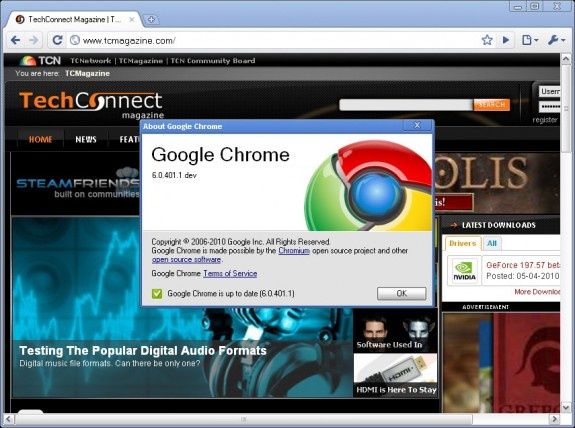Click the scrollbar down arrow
The height and width of the screenshot is (428, 575).
tap(565, 407)
